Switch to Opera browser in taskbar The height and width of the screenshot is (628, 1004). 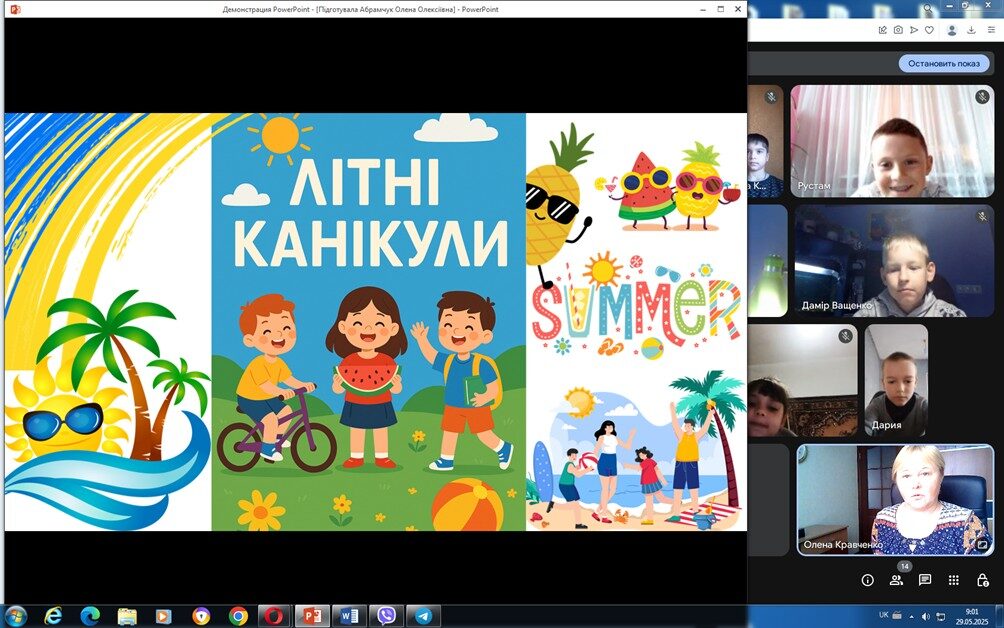tap(275, 616)
